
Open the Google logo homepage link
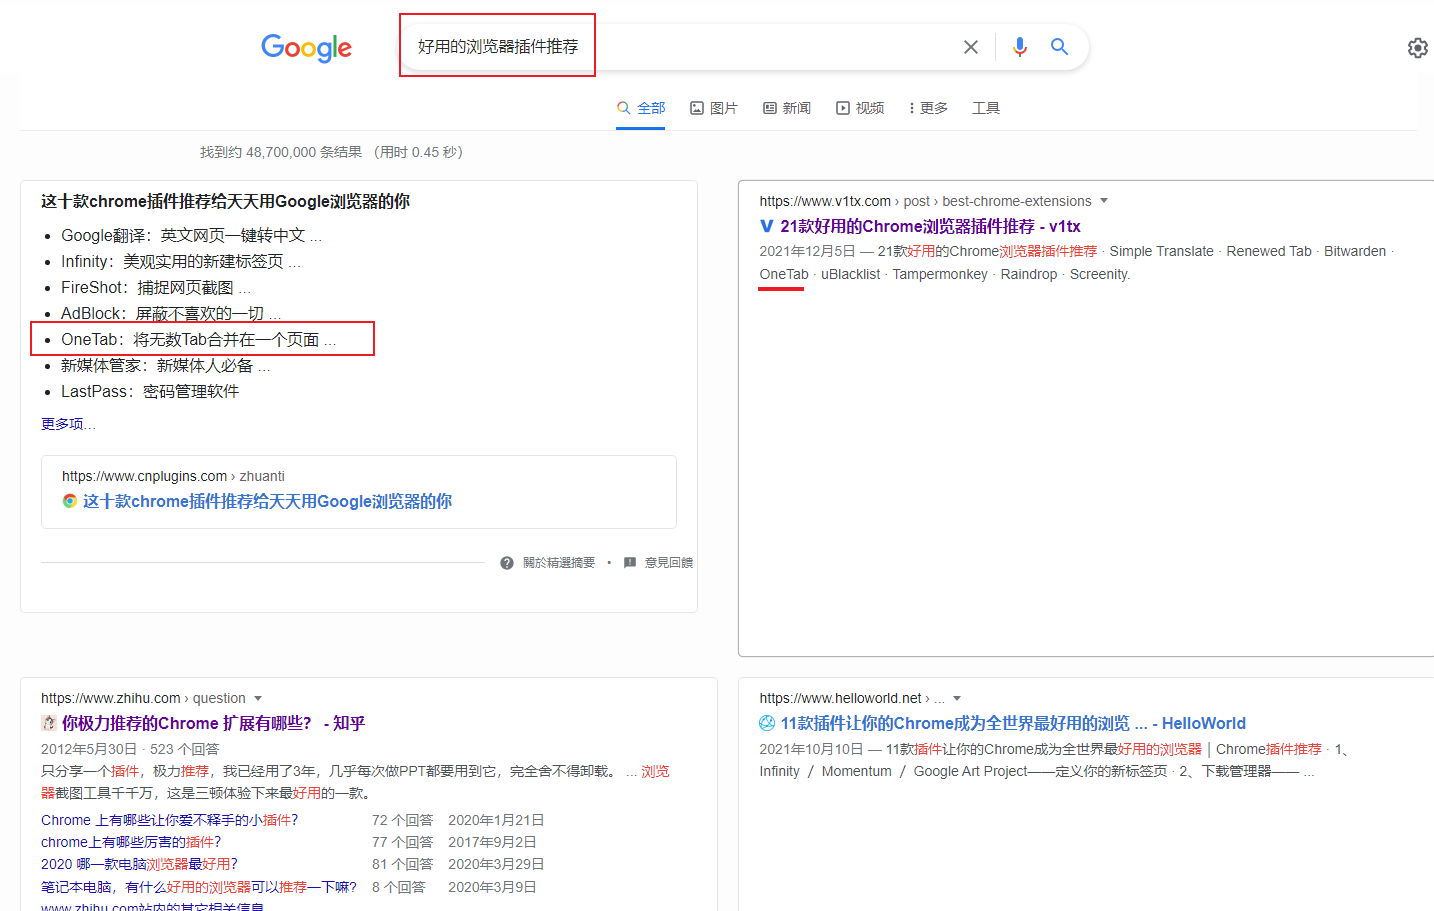306,47
